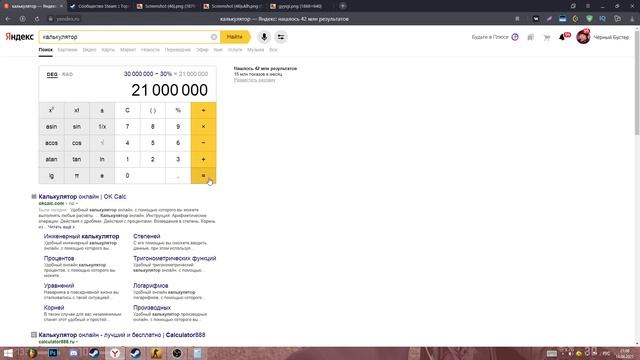Click the calculator parentheses key
Image resolution: width=640 pixels, height=360 pixels.
click(x=153, y=110)
